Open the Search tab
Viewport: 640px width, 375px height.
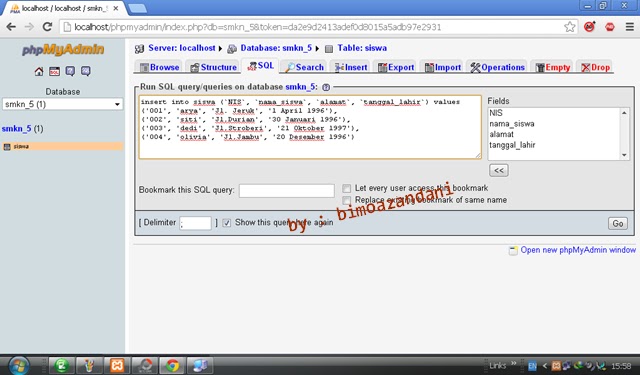click(x=304, y=67)
